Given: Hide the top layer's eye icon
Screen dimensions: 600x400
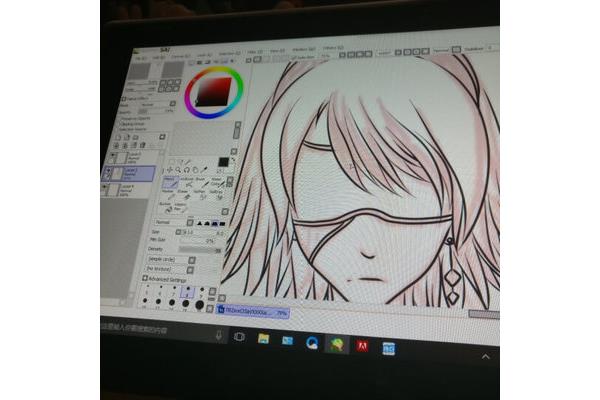Looking at the screenshot, I should [112, 156].
